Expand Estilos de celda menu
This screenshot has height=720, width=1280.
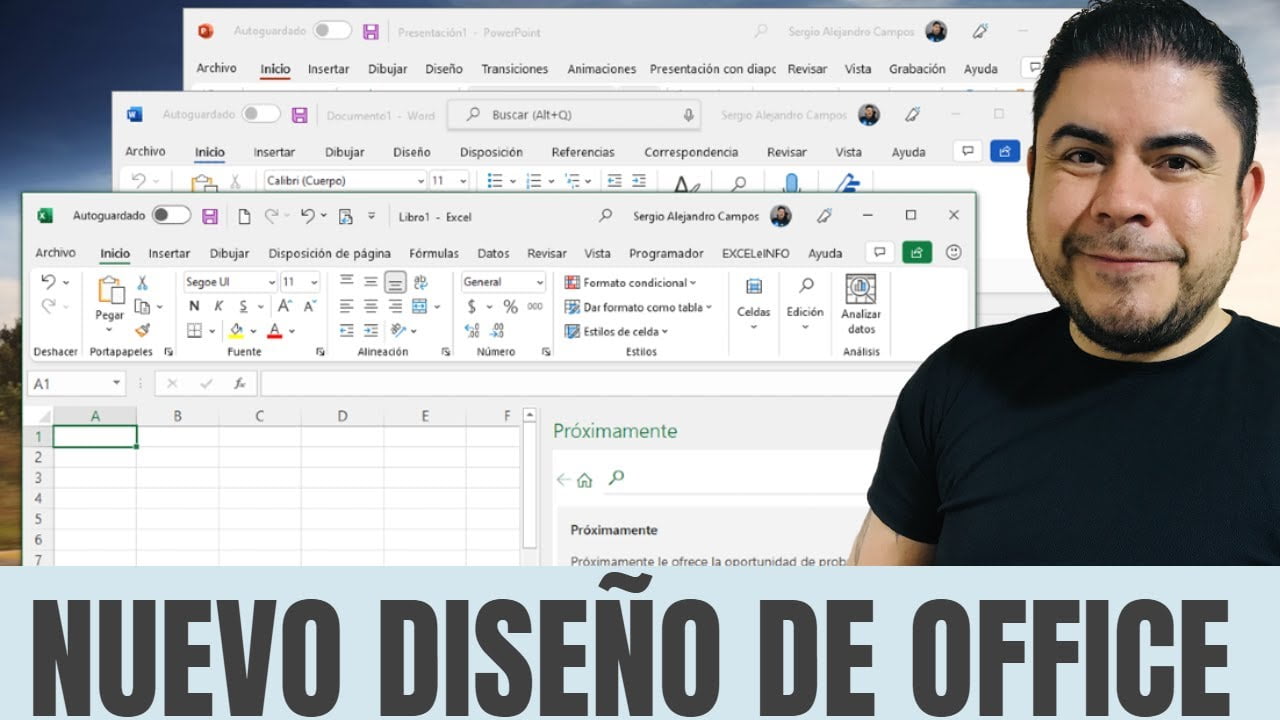[x=616, y=331]
